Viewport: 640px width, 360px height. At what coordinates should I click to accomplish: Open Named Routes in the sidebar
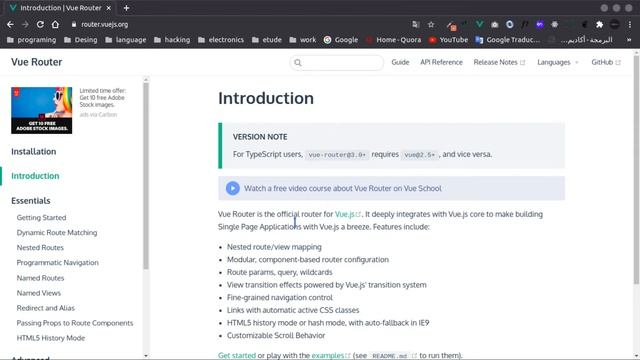(x=40, y=278)
